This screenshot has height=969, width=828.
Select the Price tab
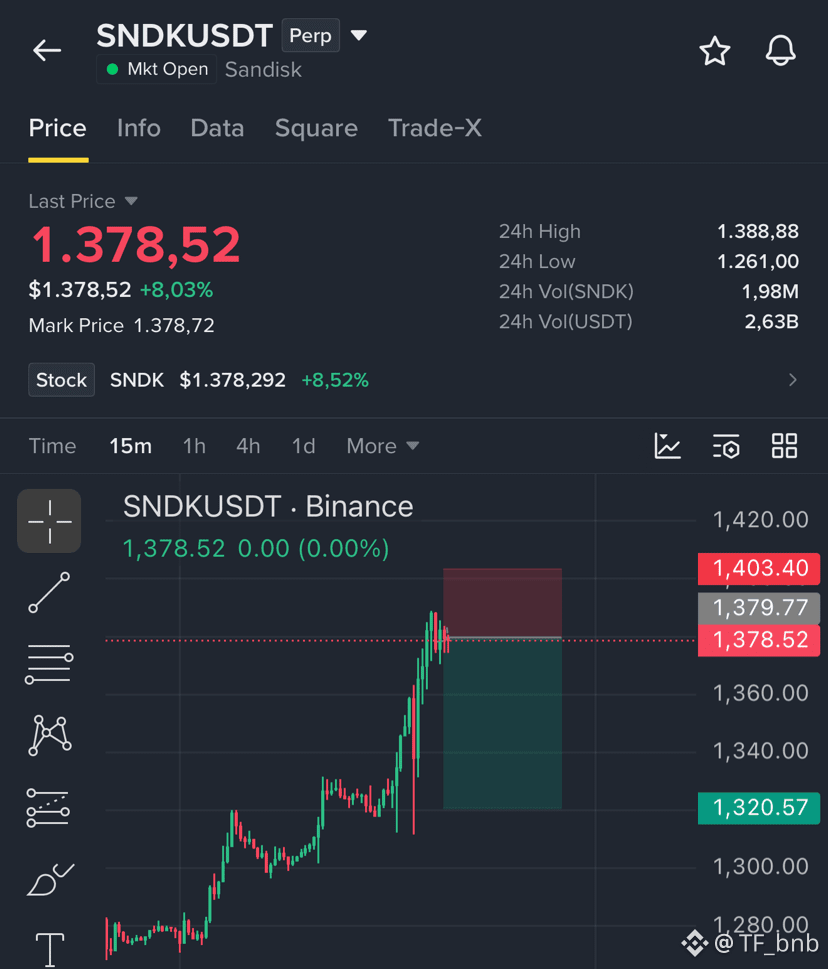57,128
